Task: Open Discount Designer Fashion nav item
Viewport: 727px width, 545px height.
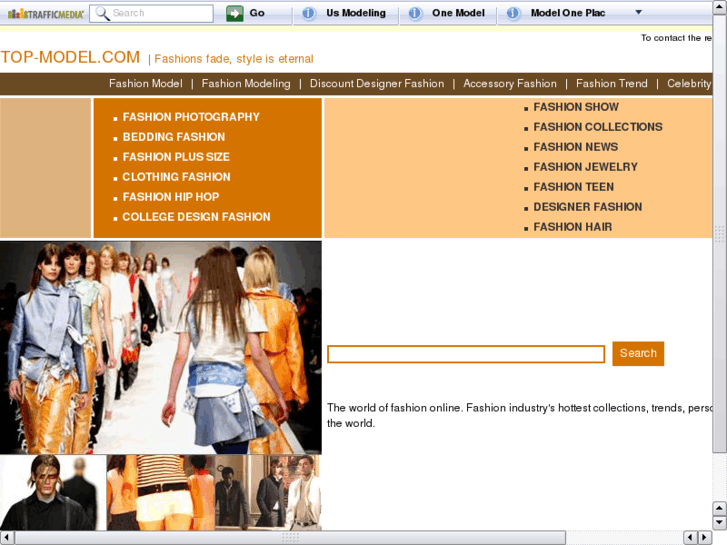Action: click(376, 83)
